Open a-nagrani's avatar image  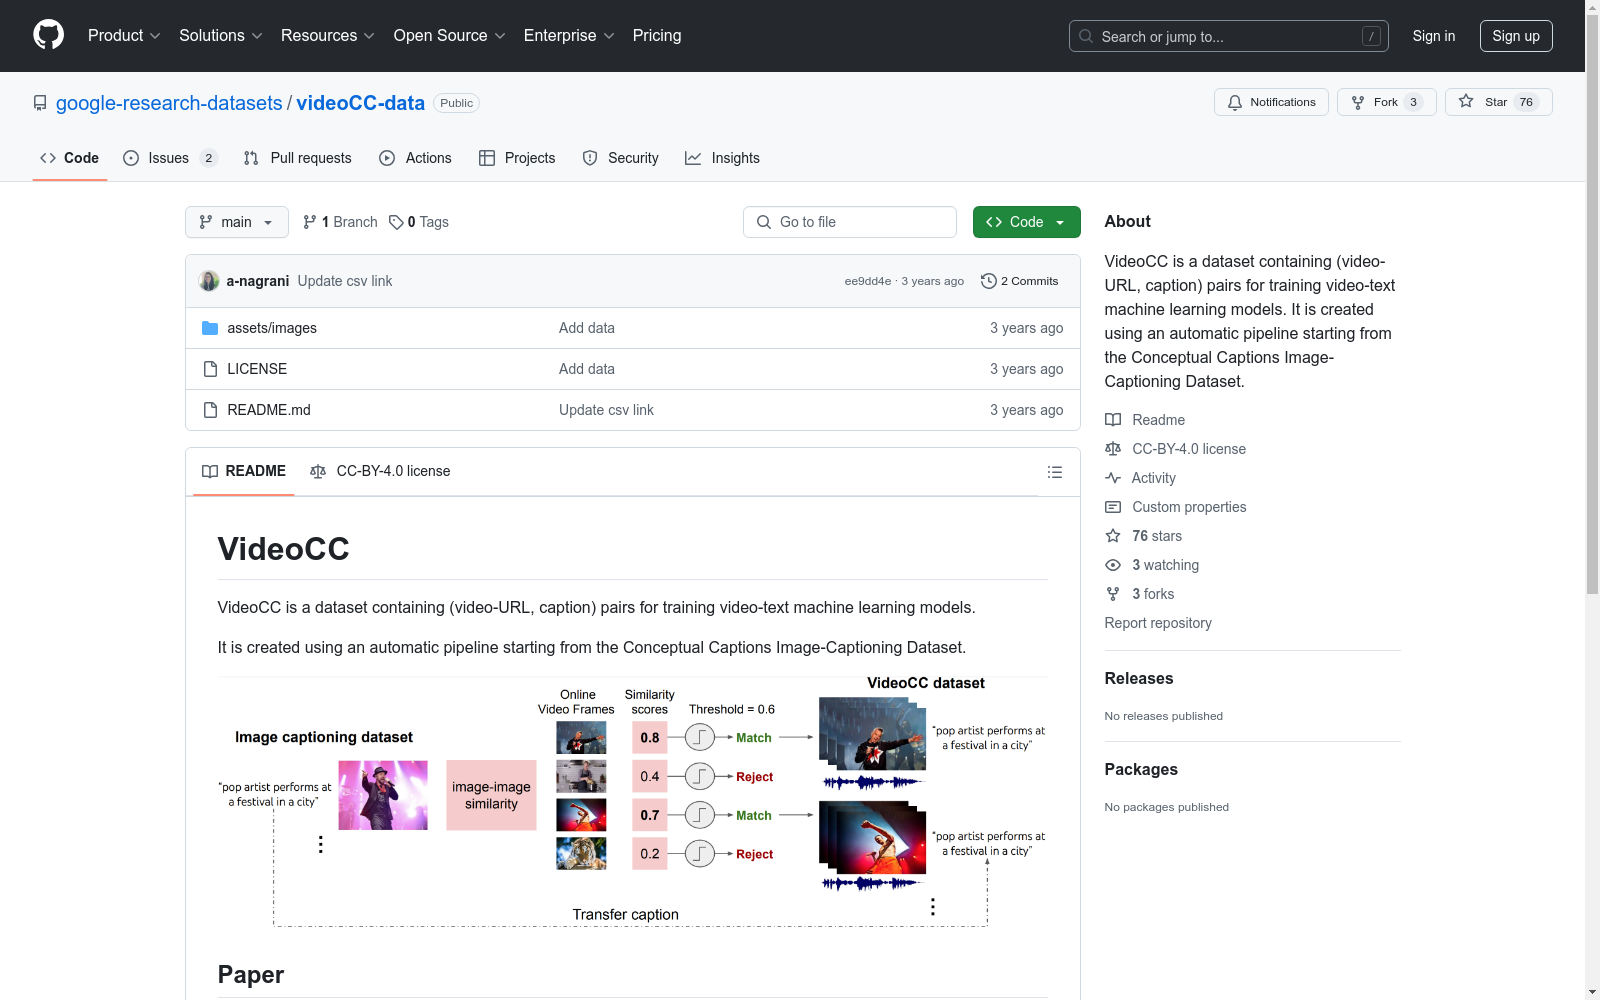pos(209,281)
